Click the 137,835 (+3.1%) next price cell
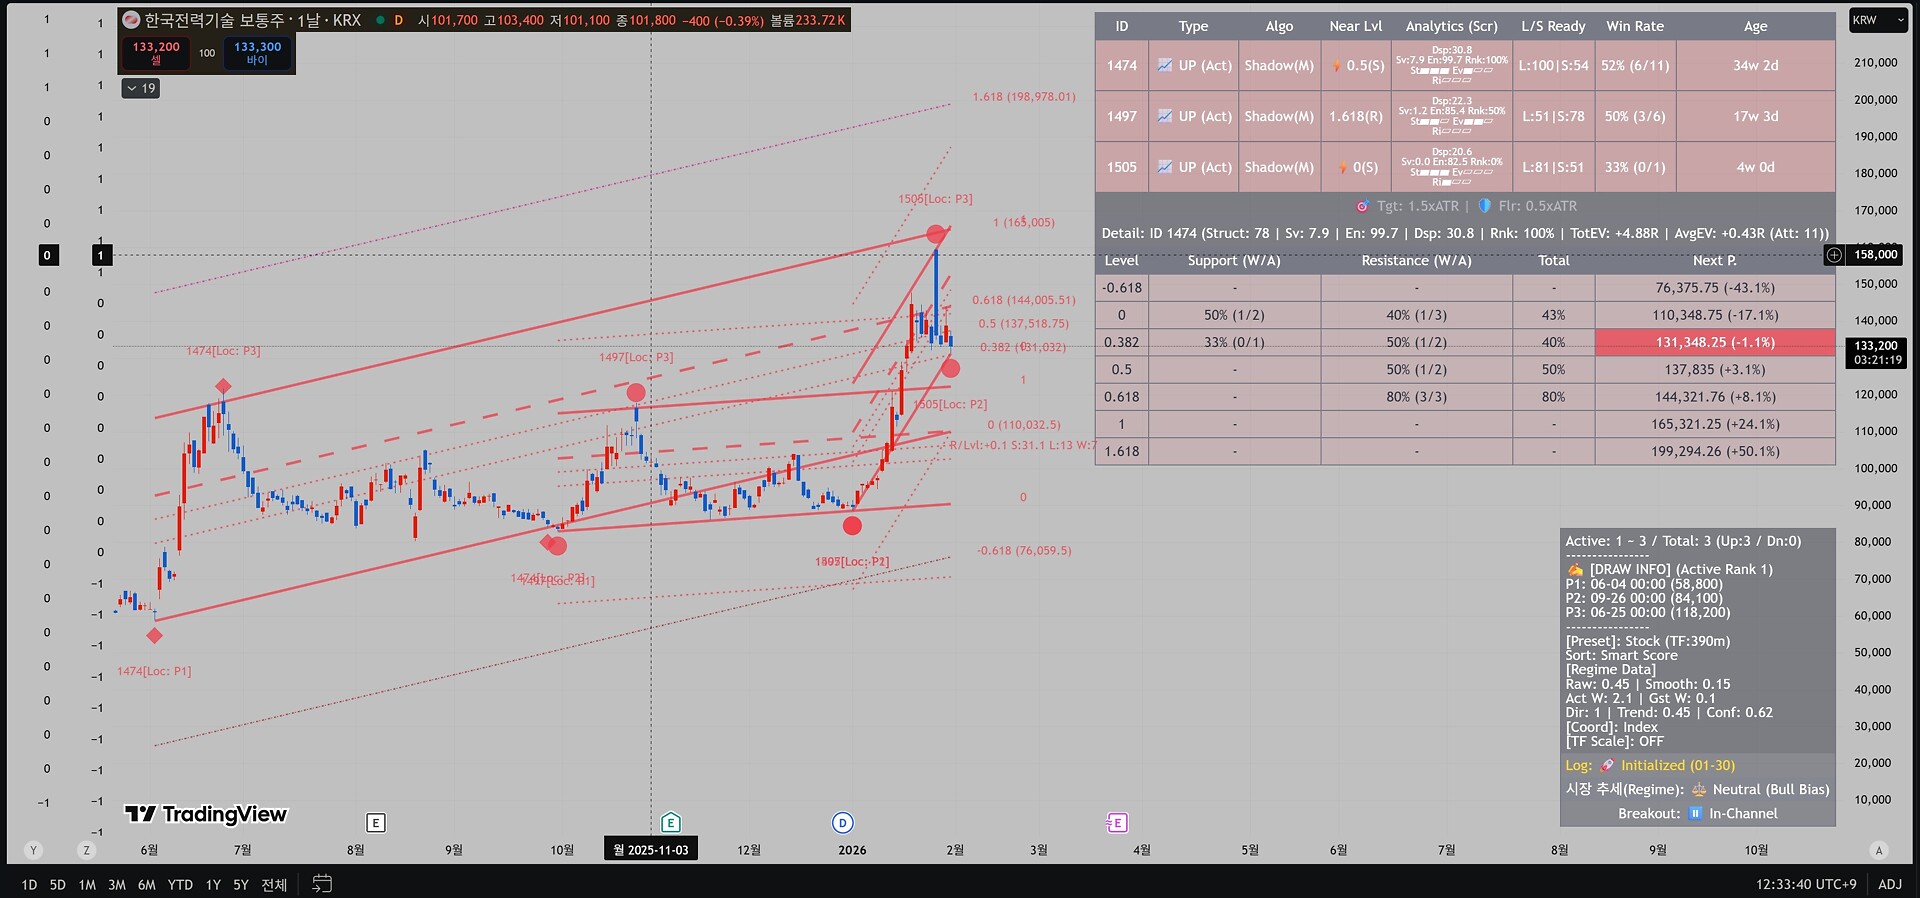1920x898 pixels. click(x=1715, y=370)
